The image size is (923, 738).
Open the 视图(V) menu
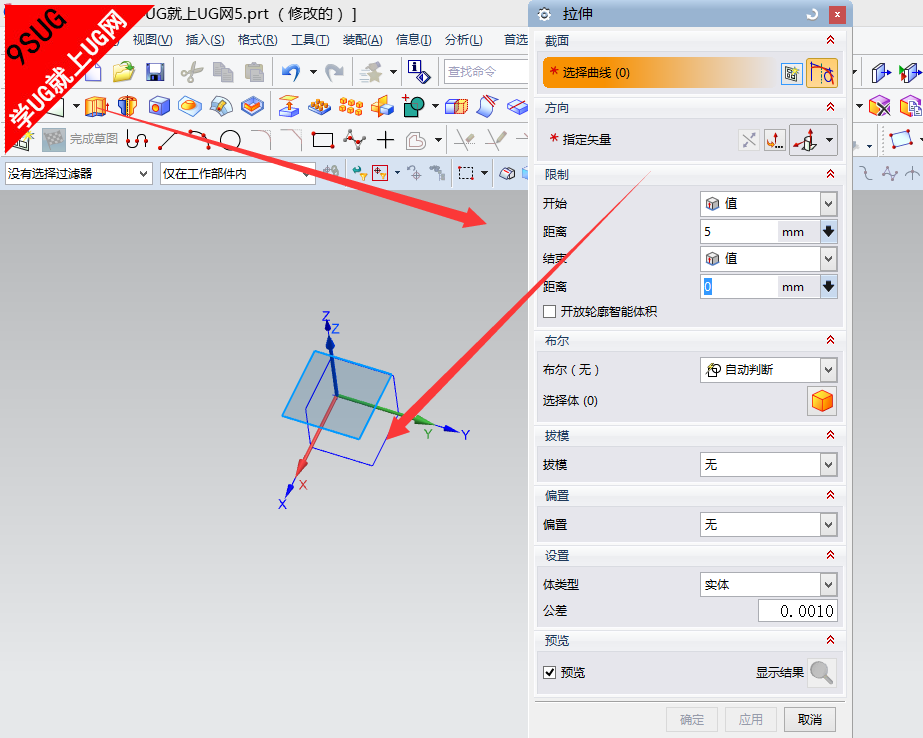(x=152, y=39)
